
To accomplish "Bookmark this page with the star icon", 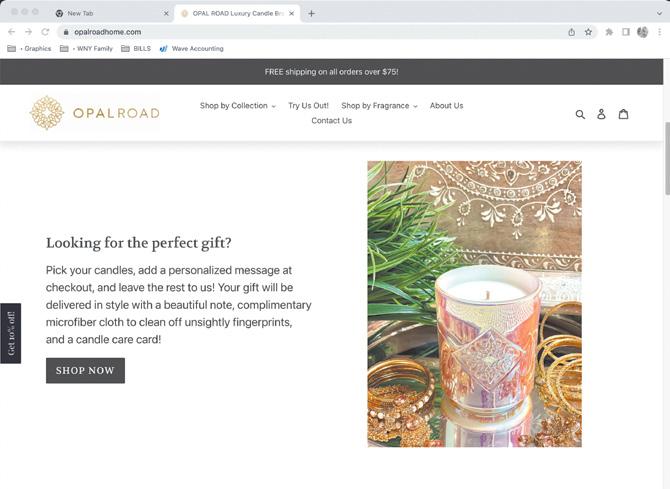I will tap(588, 32).
